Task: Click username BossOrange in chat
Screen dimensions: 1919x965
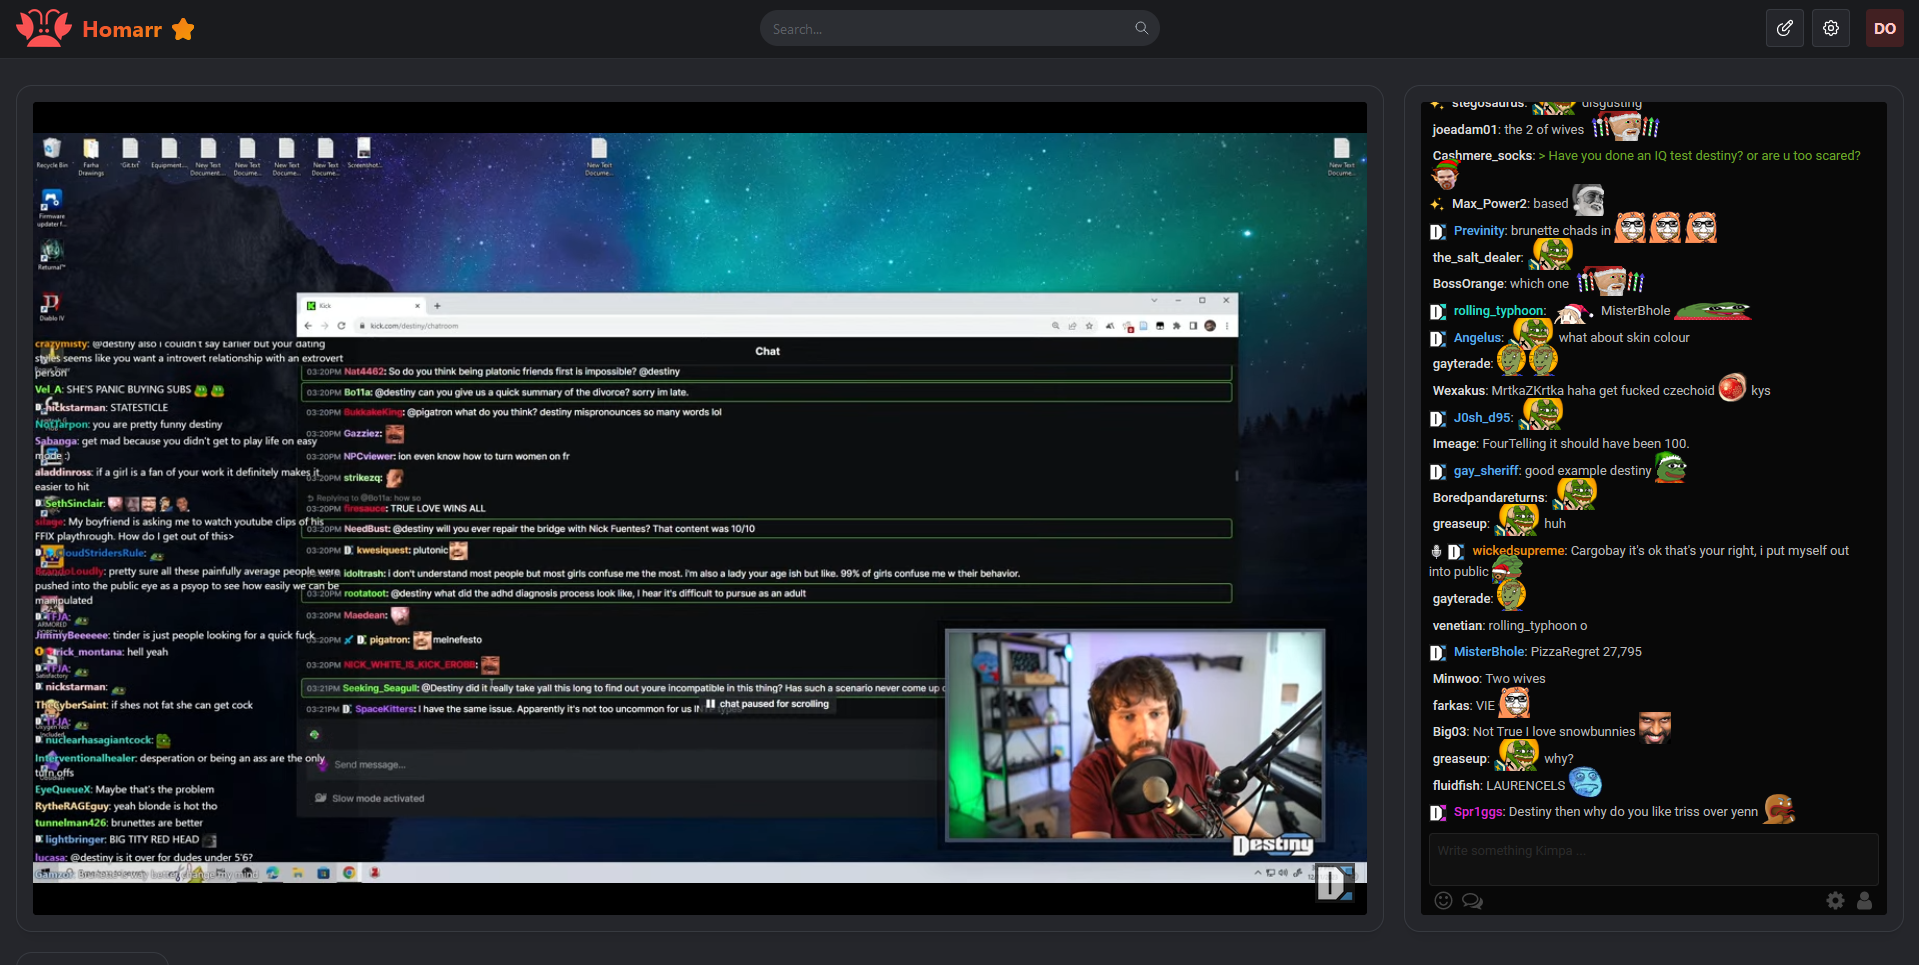Action: [1468, 284]
